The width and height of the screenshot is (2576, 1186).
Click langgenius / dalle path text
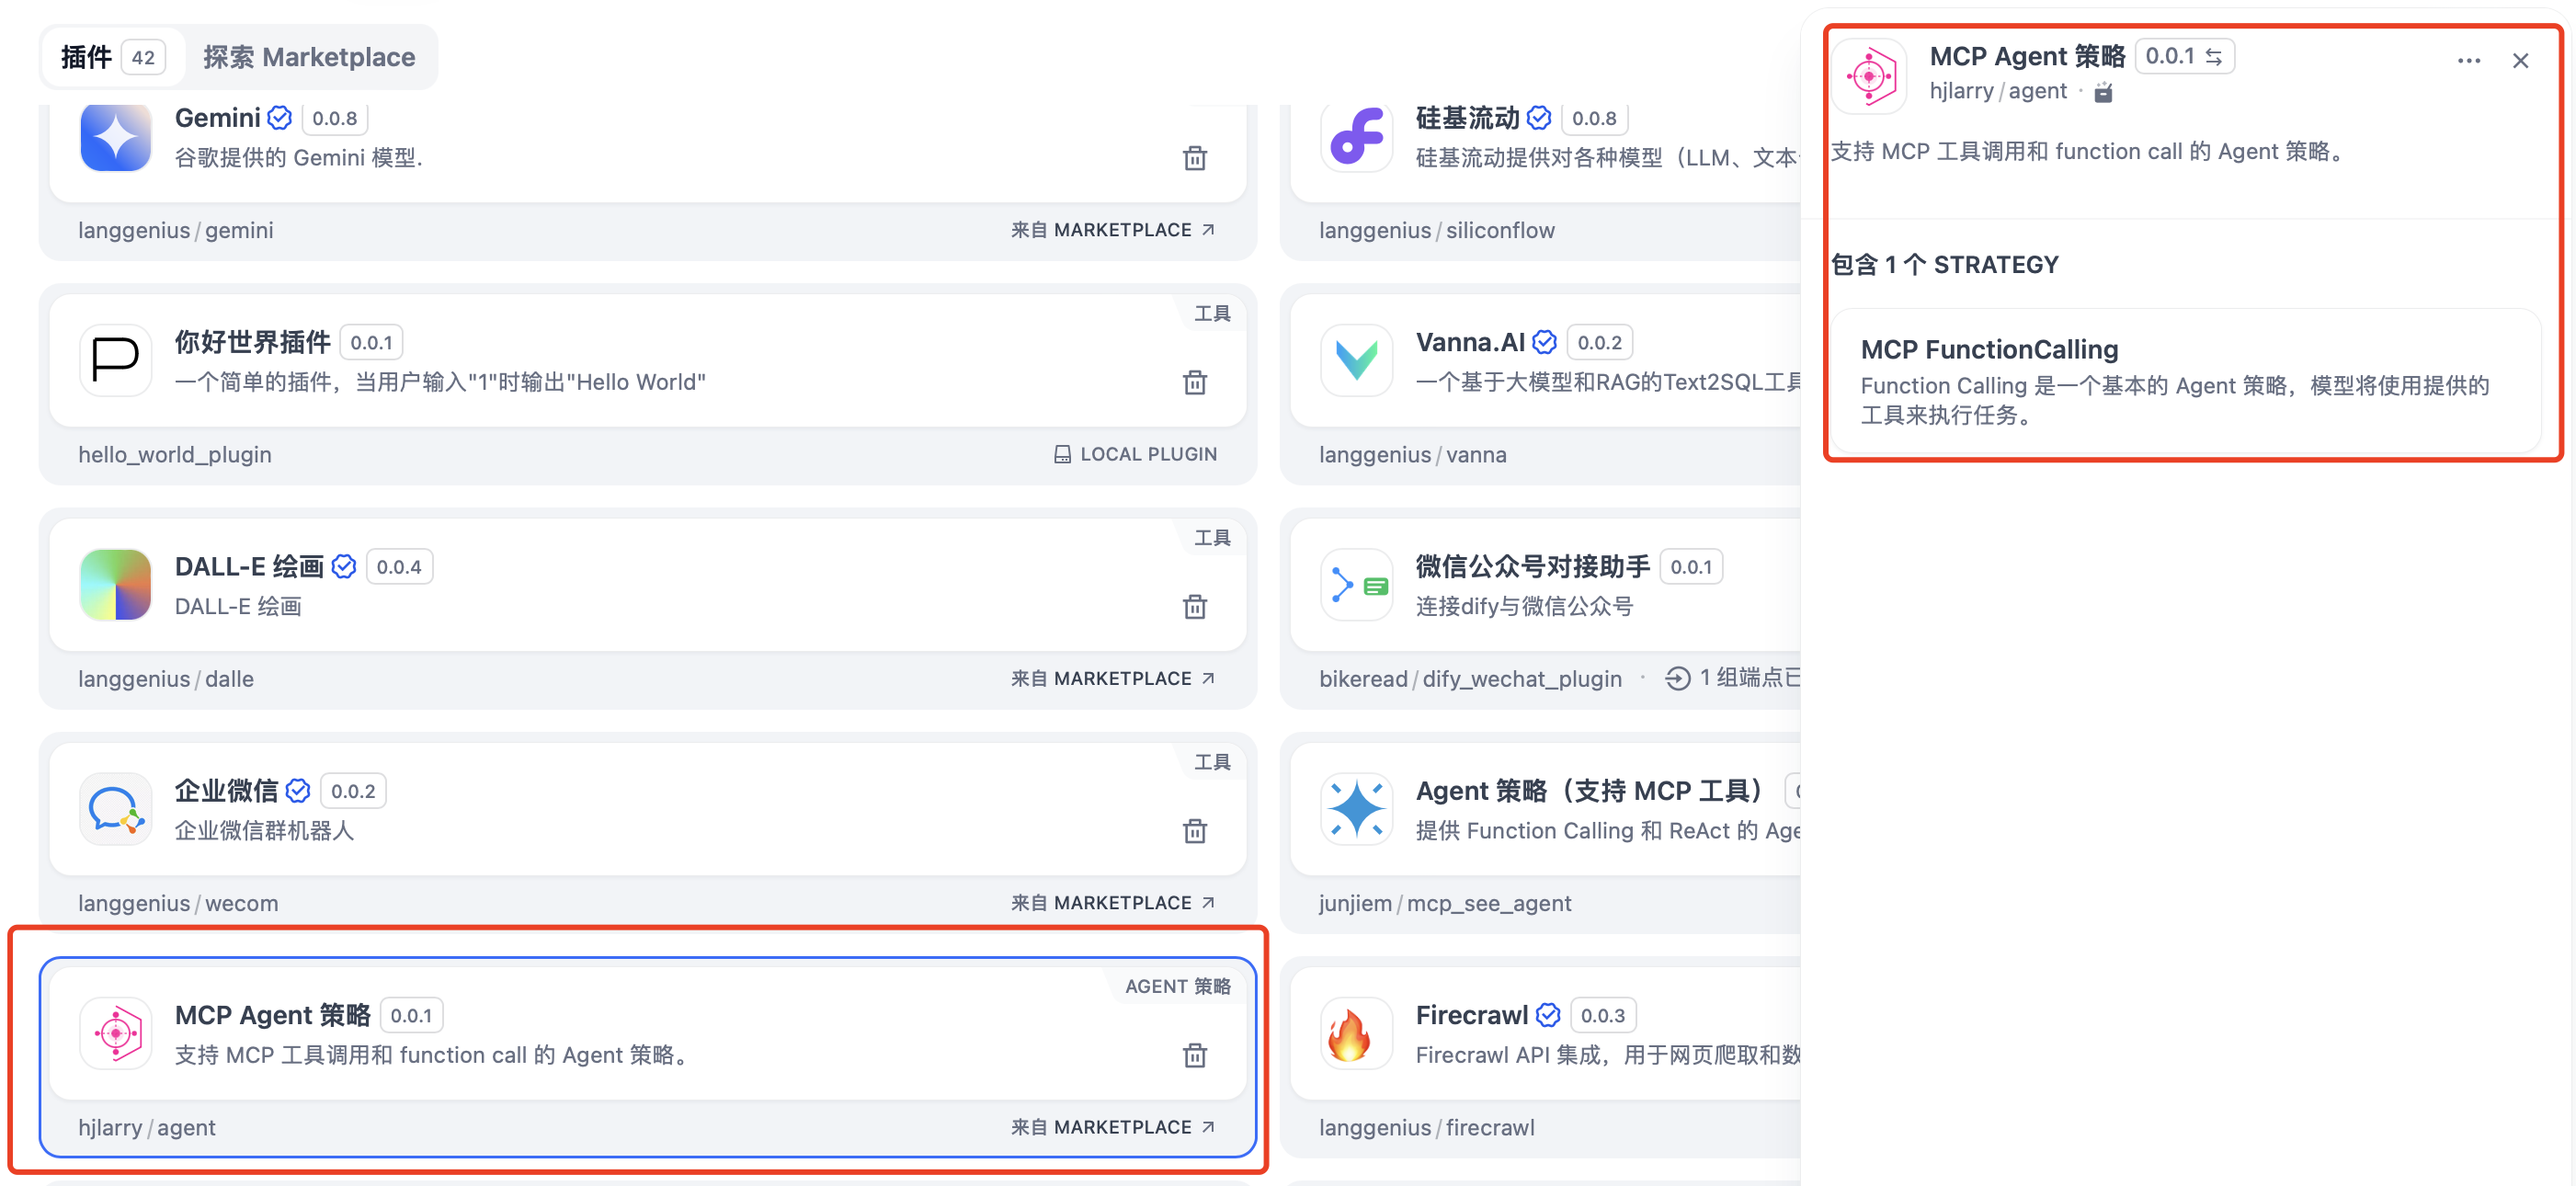tap(166, 678)
